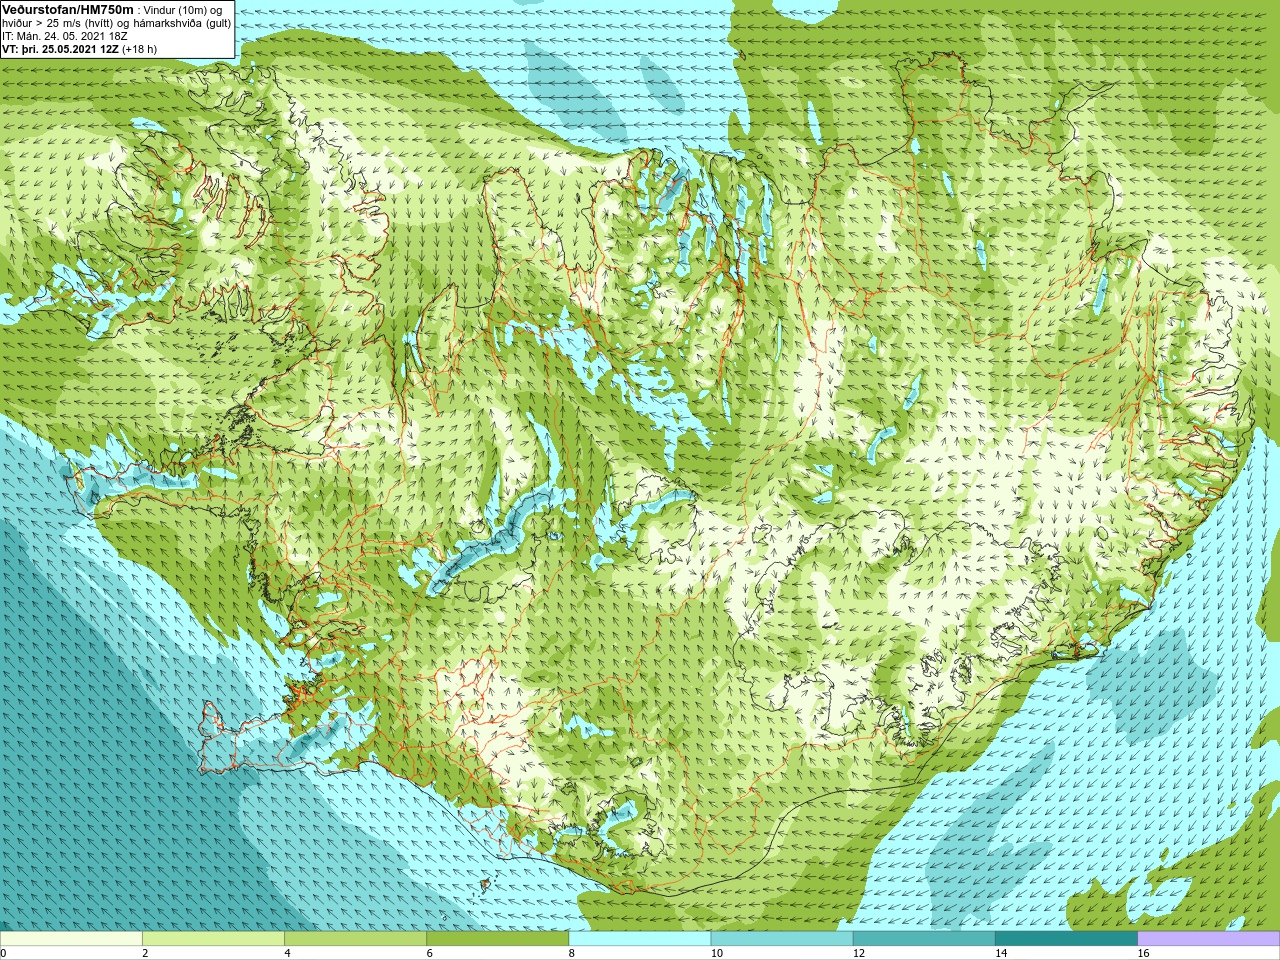Select the light cyan 8–10 m/s swatch
This screenshot has width=1280, height=960.
tap(640, 939)
